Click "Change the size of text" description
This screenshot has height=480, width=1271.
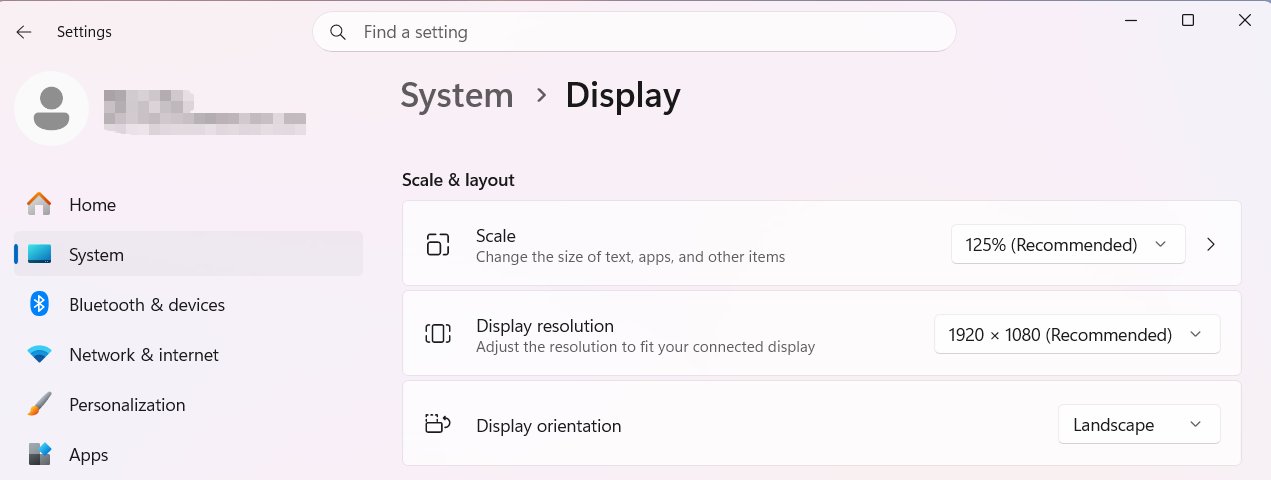630,257
